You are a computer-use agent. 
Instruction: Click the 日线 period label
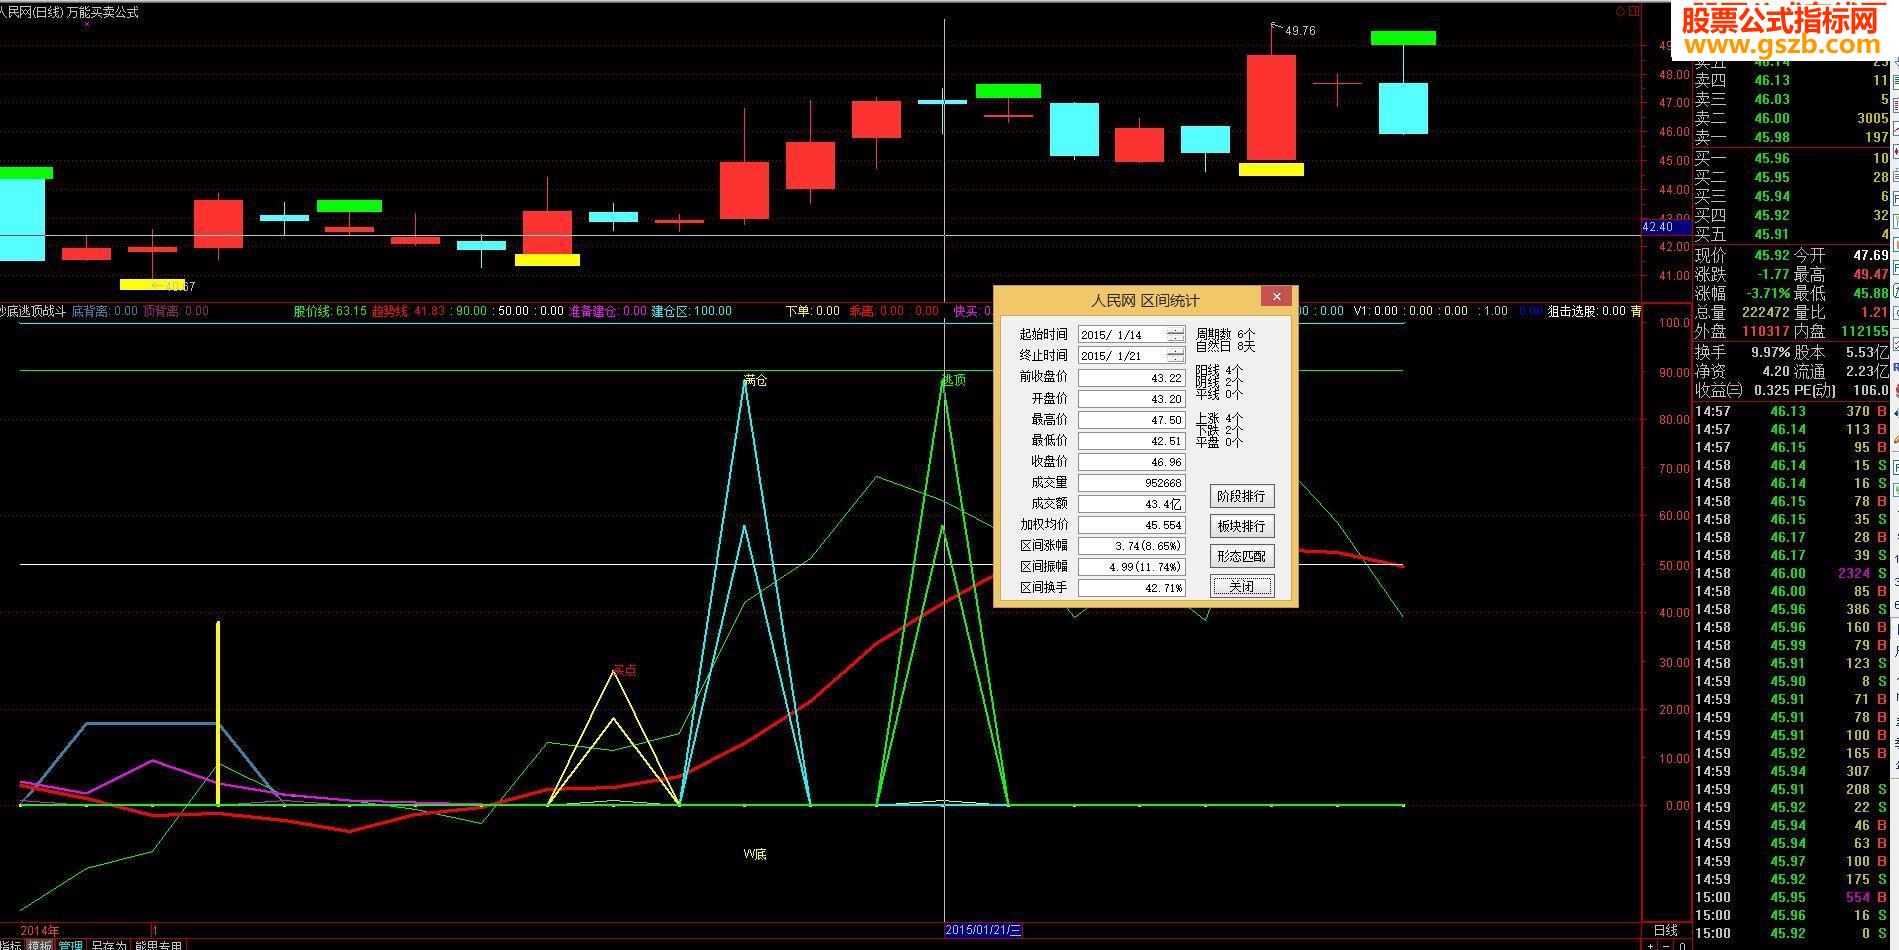pyautogui.click(x=1665, y=930)
